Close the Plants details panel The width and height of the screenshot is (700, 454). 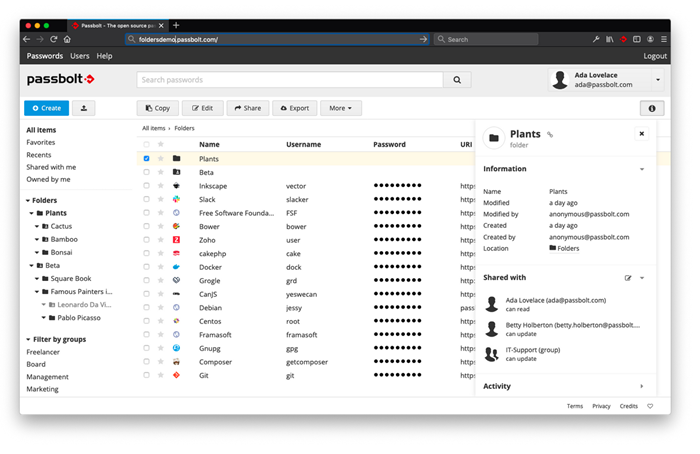[642, 133]
